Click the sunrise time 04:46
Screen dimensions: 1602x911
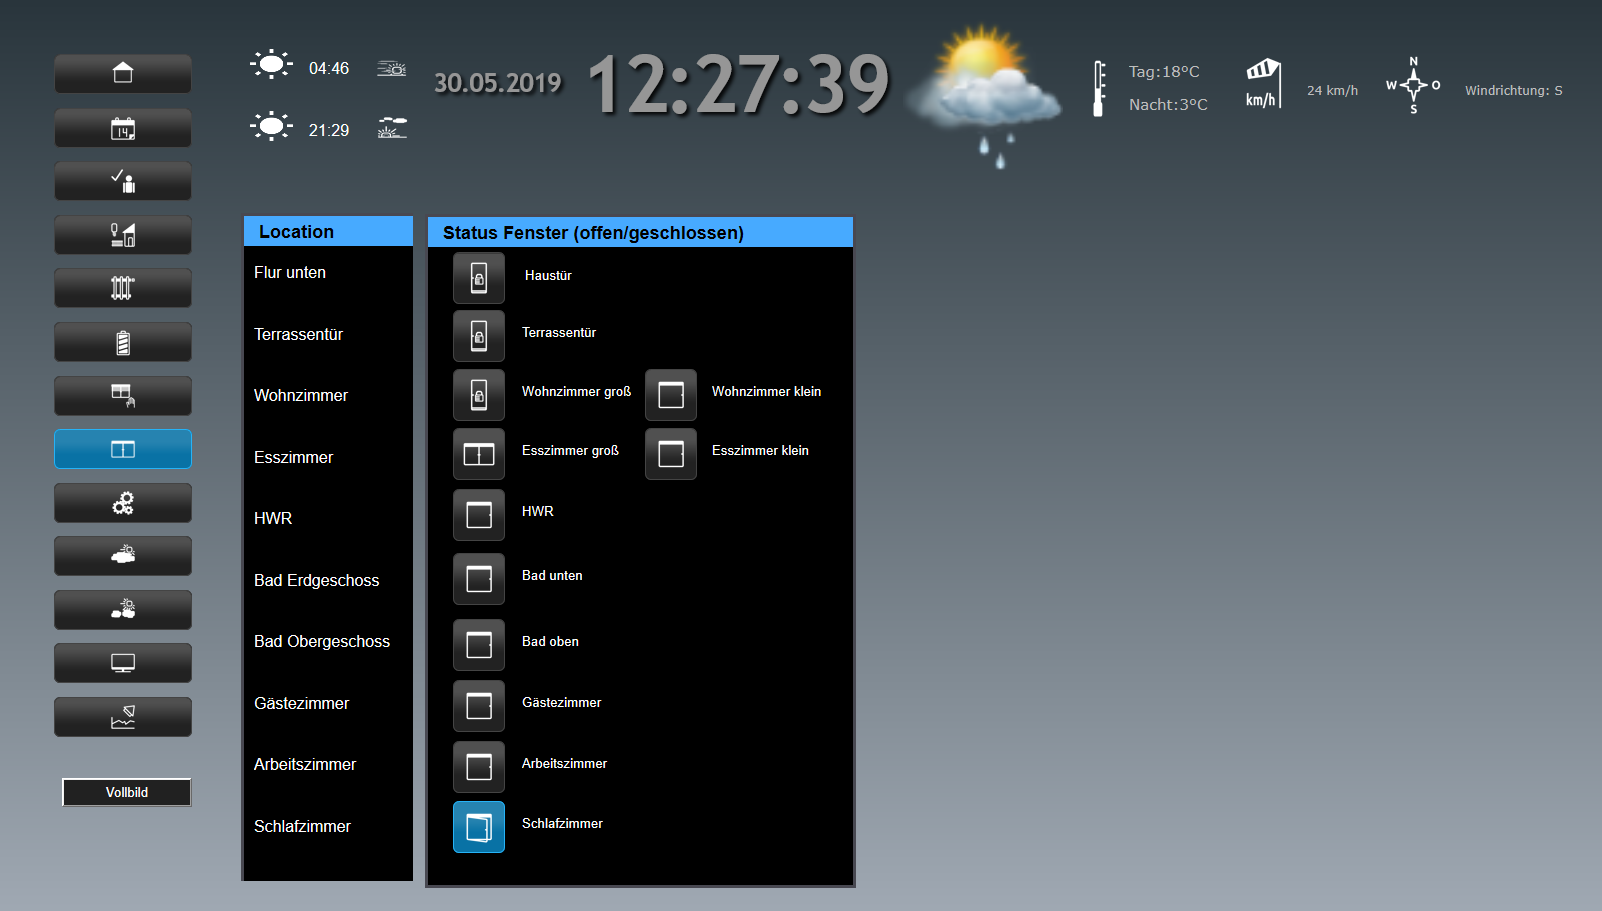(329, 68)
